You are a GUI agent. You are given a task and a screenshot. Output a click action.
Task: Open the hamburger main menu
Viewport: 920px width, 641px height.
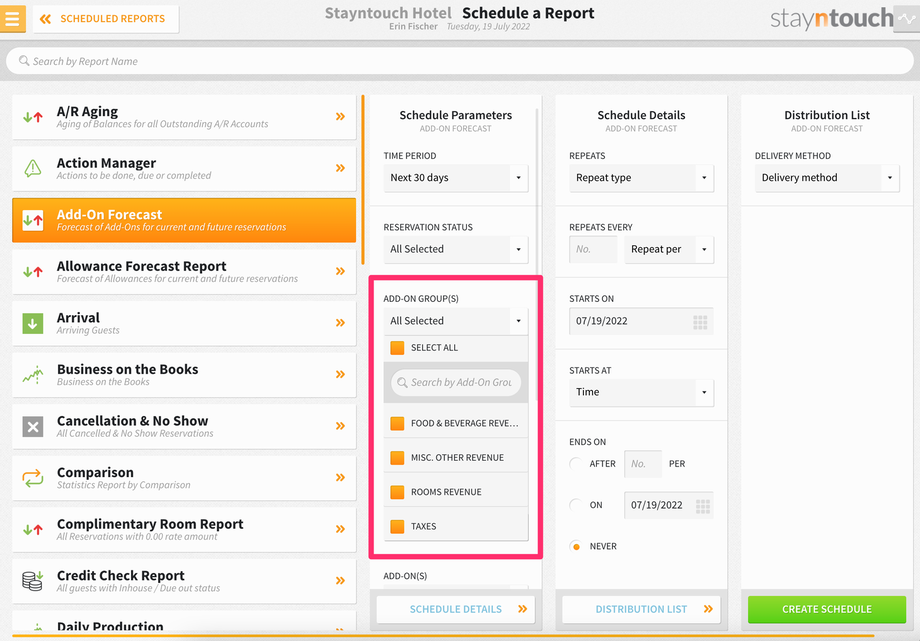(12, 18)
